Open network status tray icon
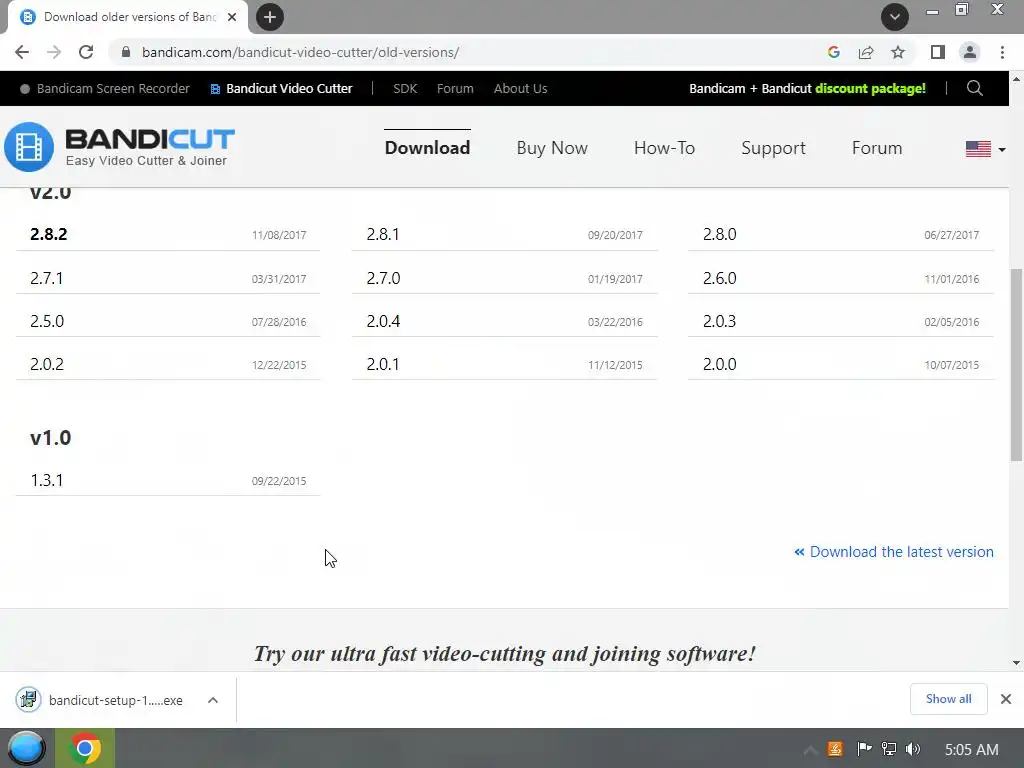The height and width of the screenshot is (768, 1024). coord(889,749)
